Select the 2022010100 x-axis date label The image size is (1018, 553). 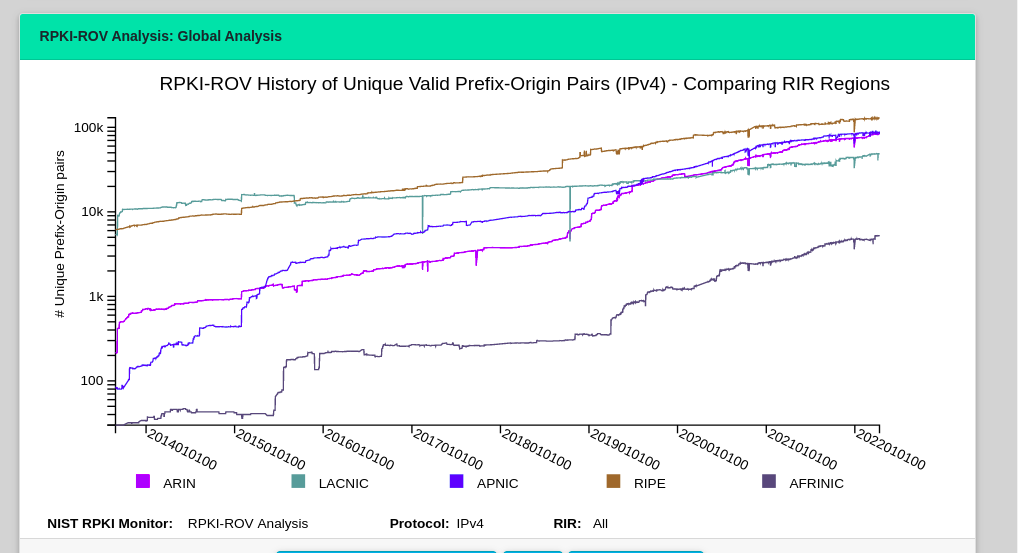[890, 449]
